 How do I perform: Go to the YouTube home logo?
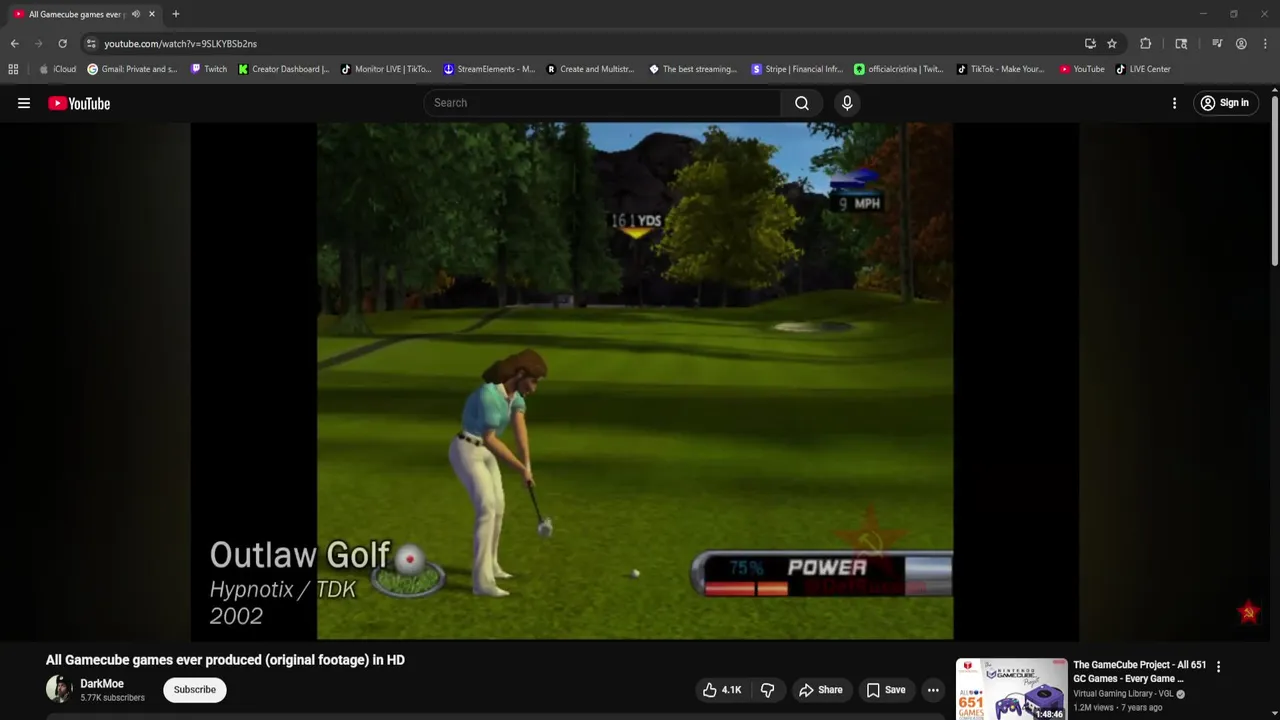tap(79, 103)
